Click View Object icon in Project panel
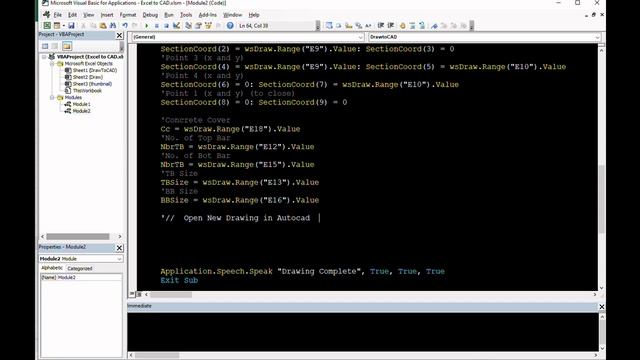 click(55, 46)
